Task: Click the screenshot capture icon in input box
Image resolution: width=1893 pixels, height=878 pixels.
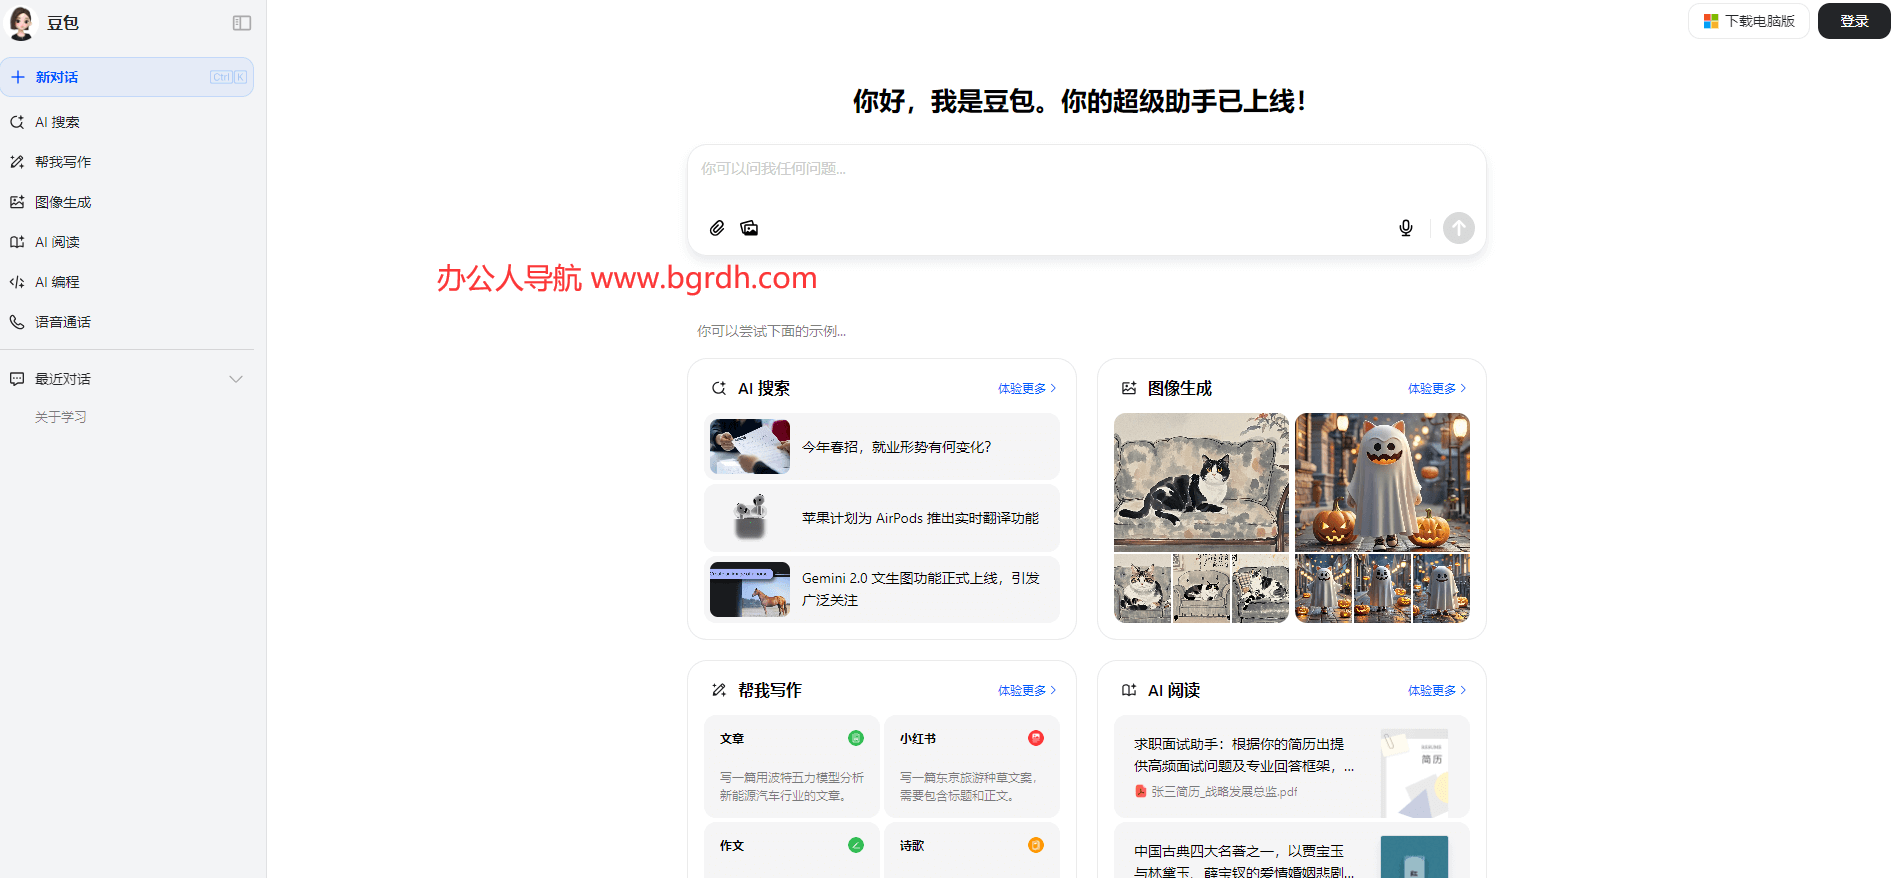Action: pos(749,228)
